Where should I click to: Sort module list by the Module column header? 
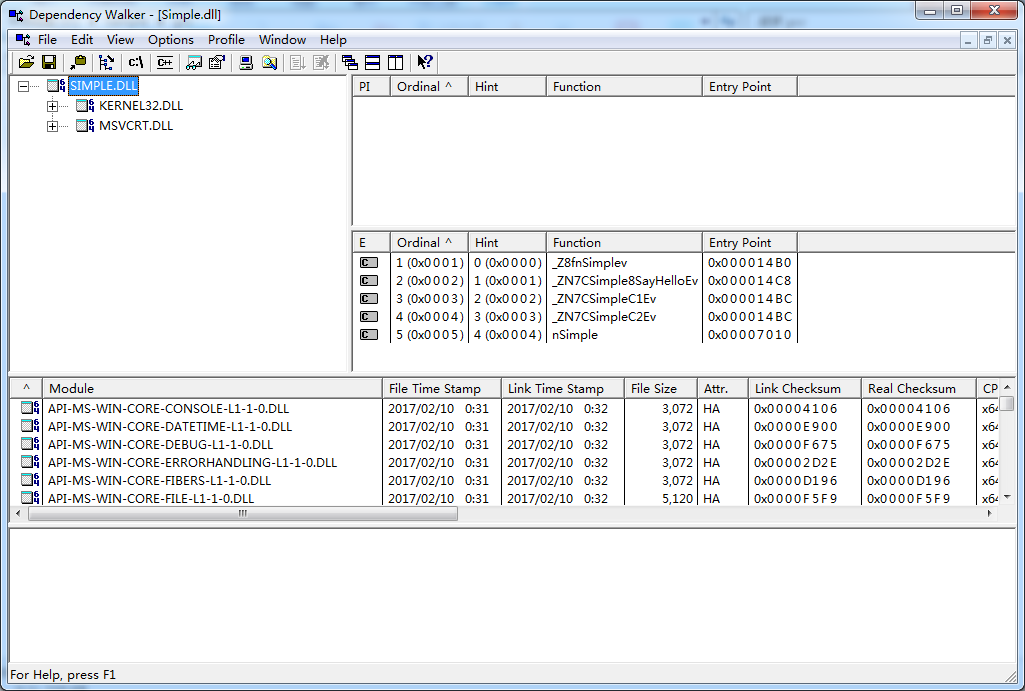coord(212,388)
